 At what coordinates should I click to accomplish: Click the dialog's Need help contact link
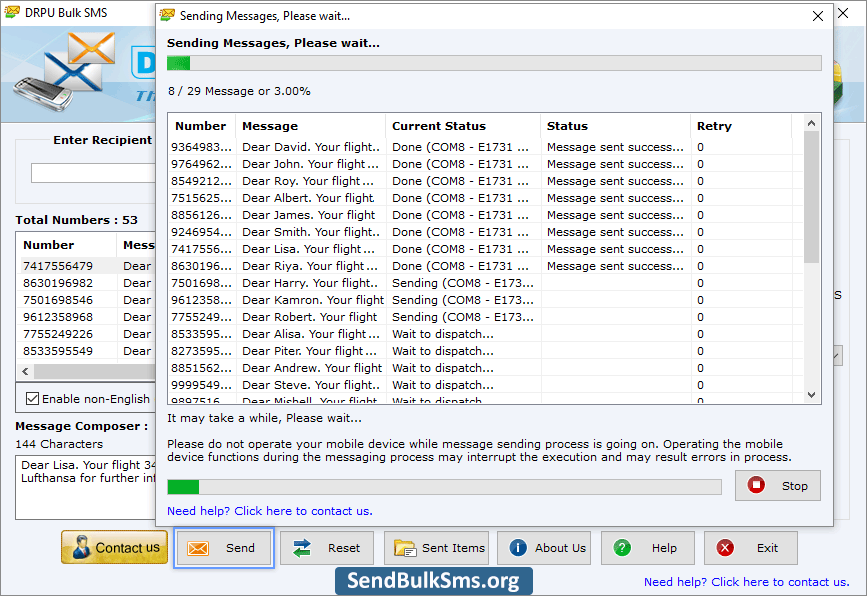270,511
